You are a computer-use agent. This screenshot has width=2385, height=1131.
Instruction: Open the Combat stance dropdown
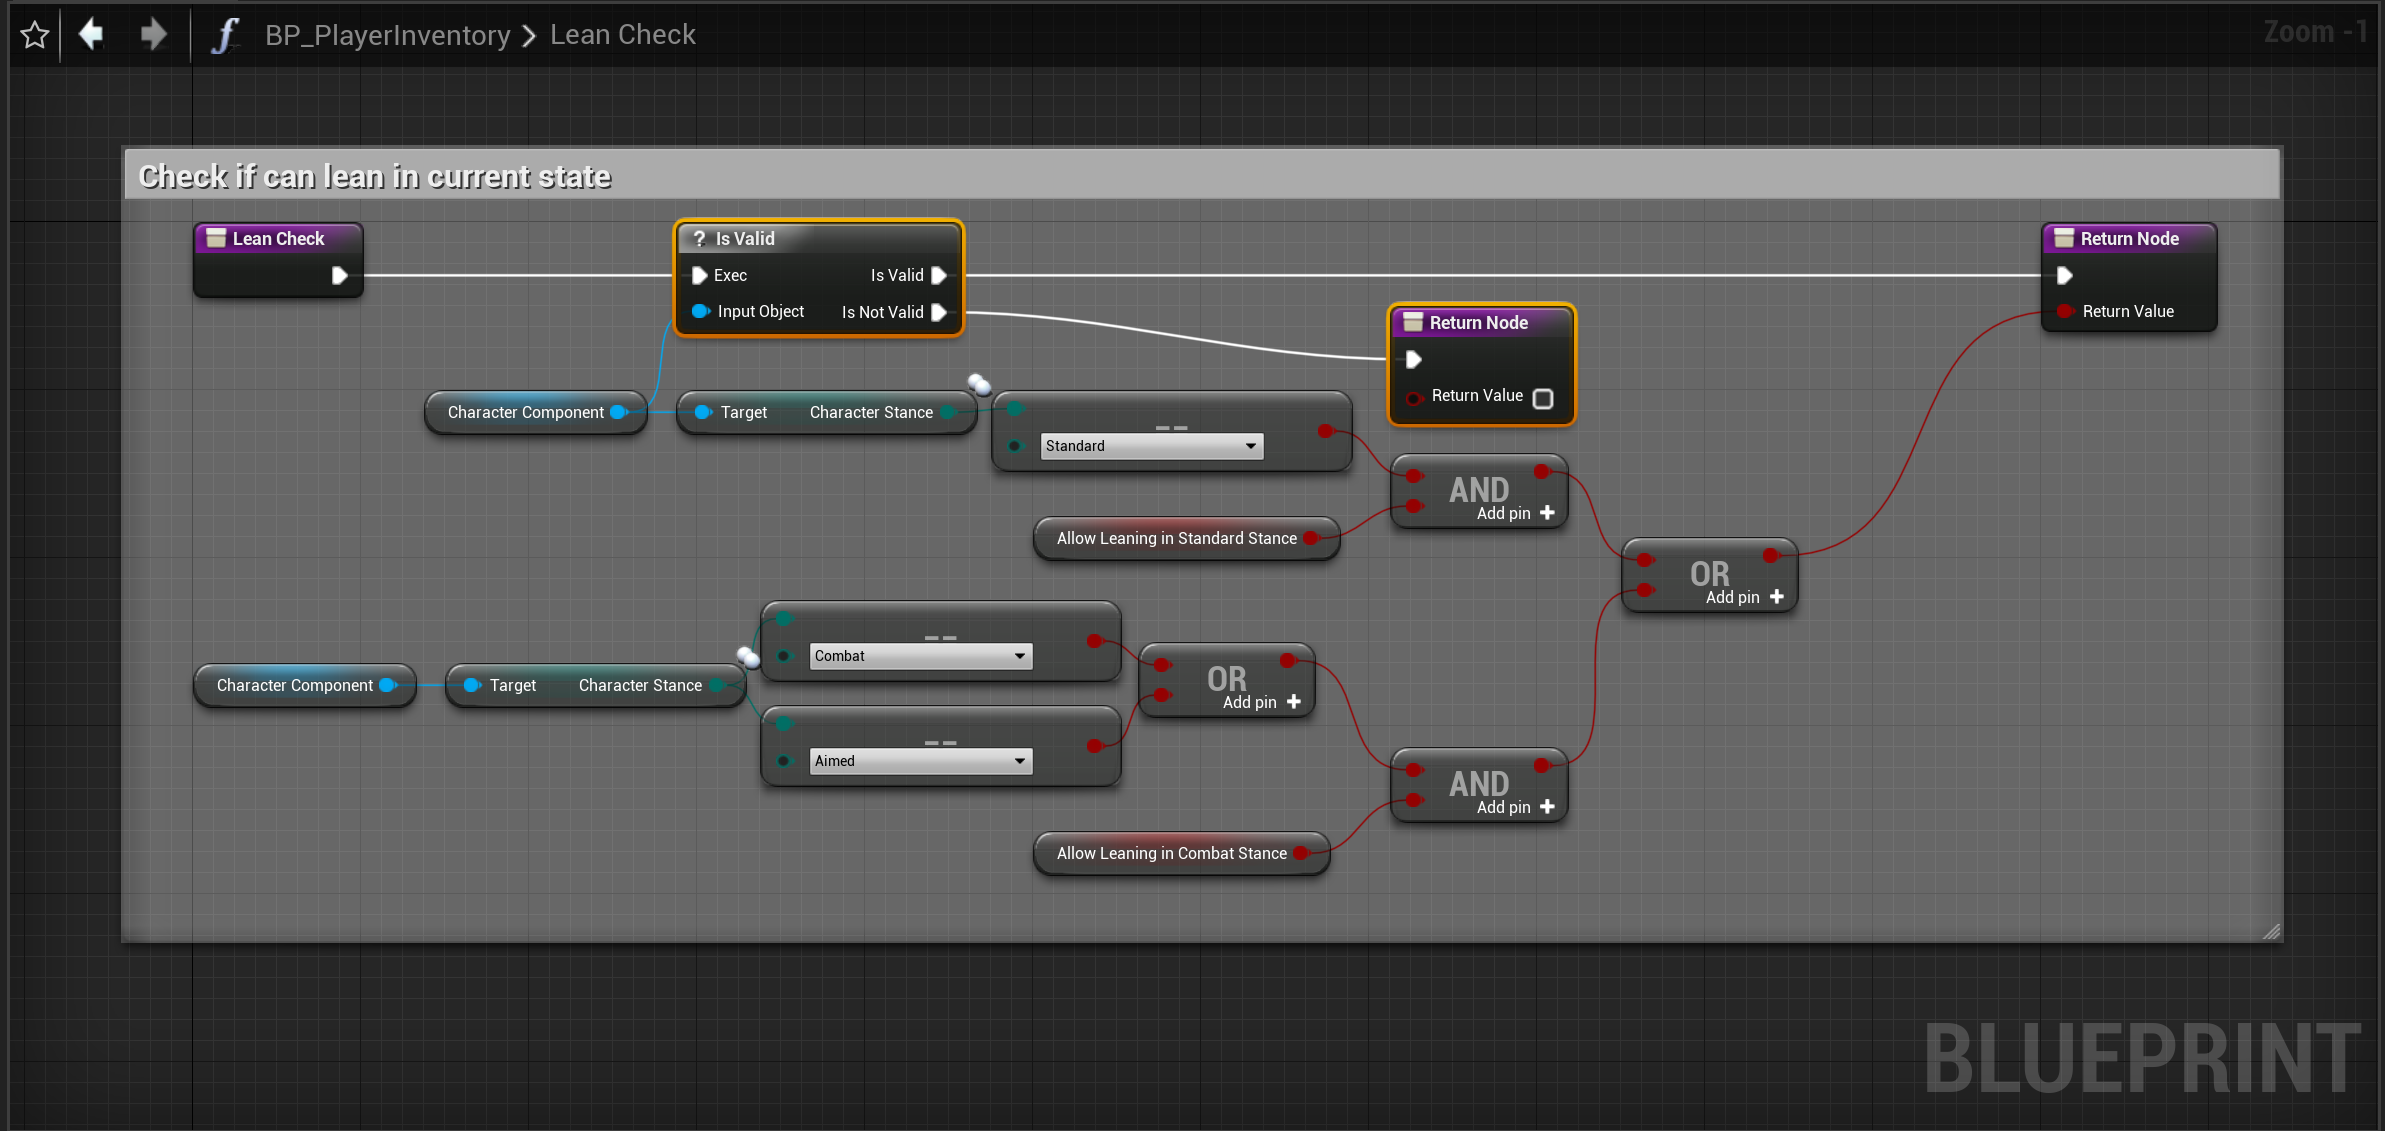[x=920, y=656]
